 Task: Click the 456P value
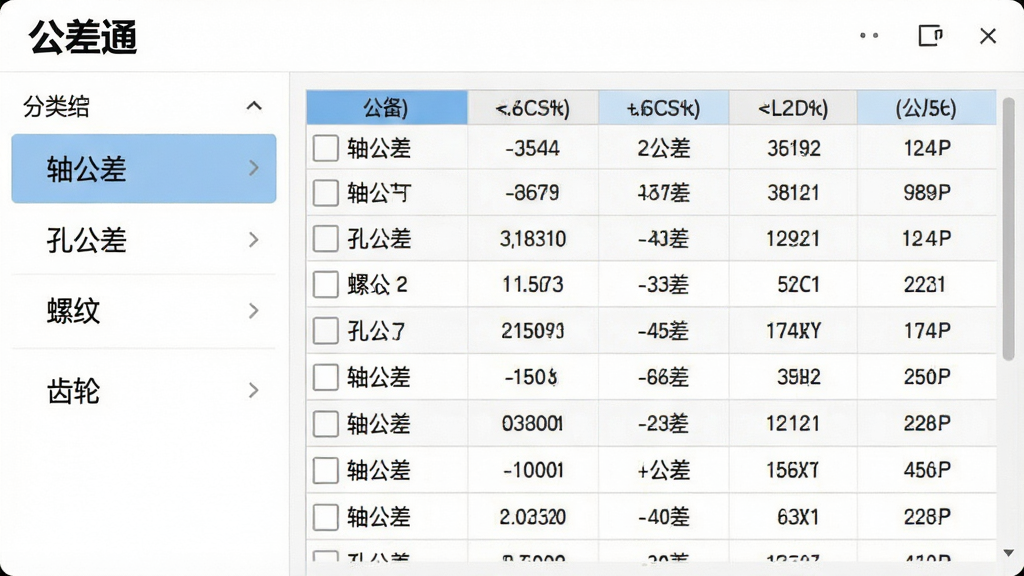(927, 470)
